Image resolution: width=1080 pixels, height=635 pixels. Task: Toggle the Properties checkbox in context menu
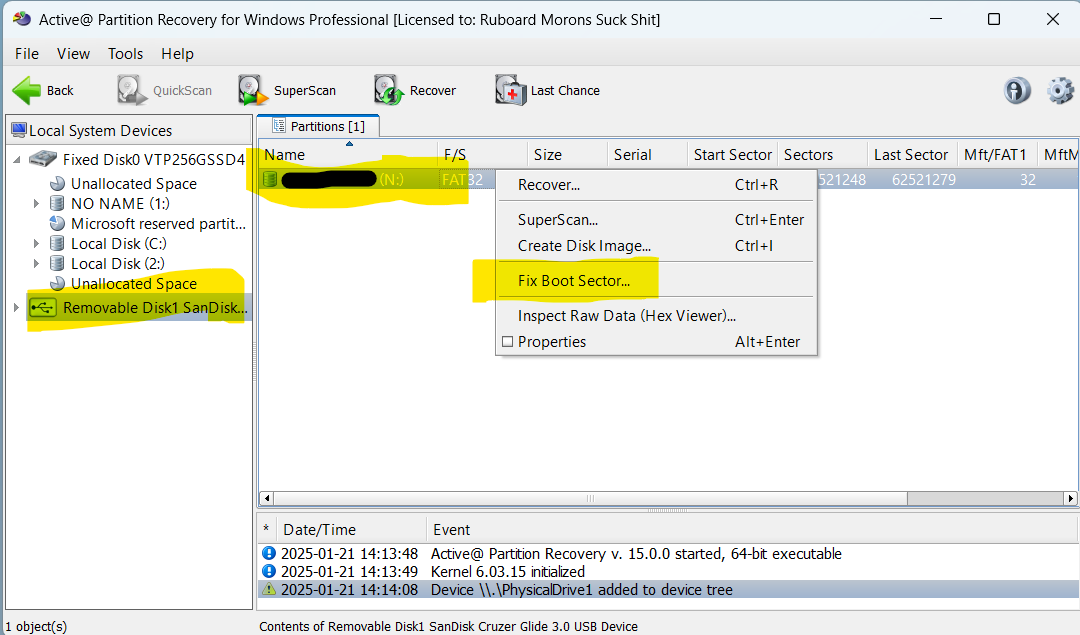click(x=508, y=342)
